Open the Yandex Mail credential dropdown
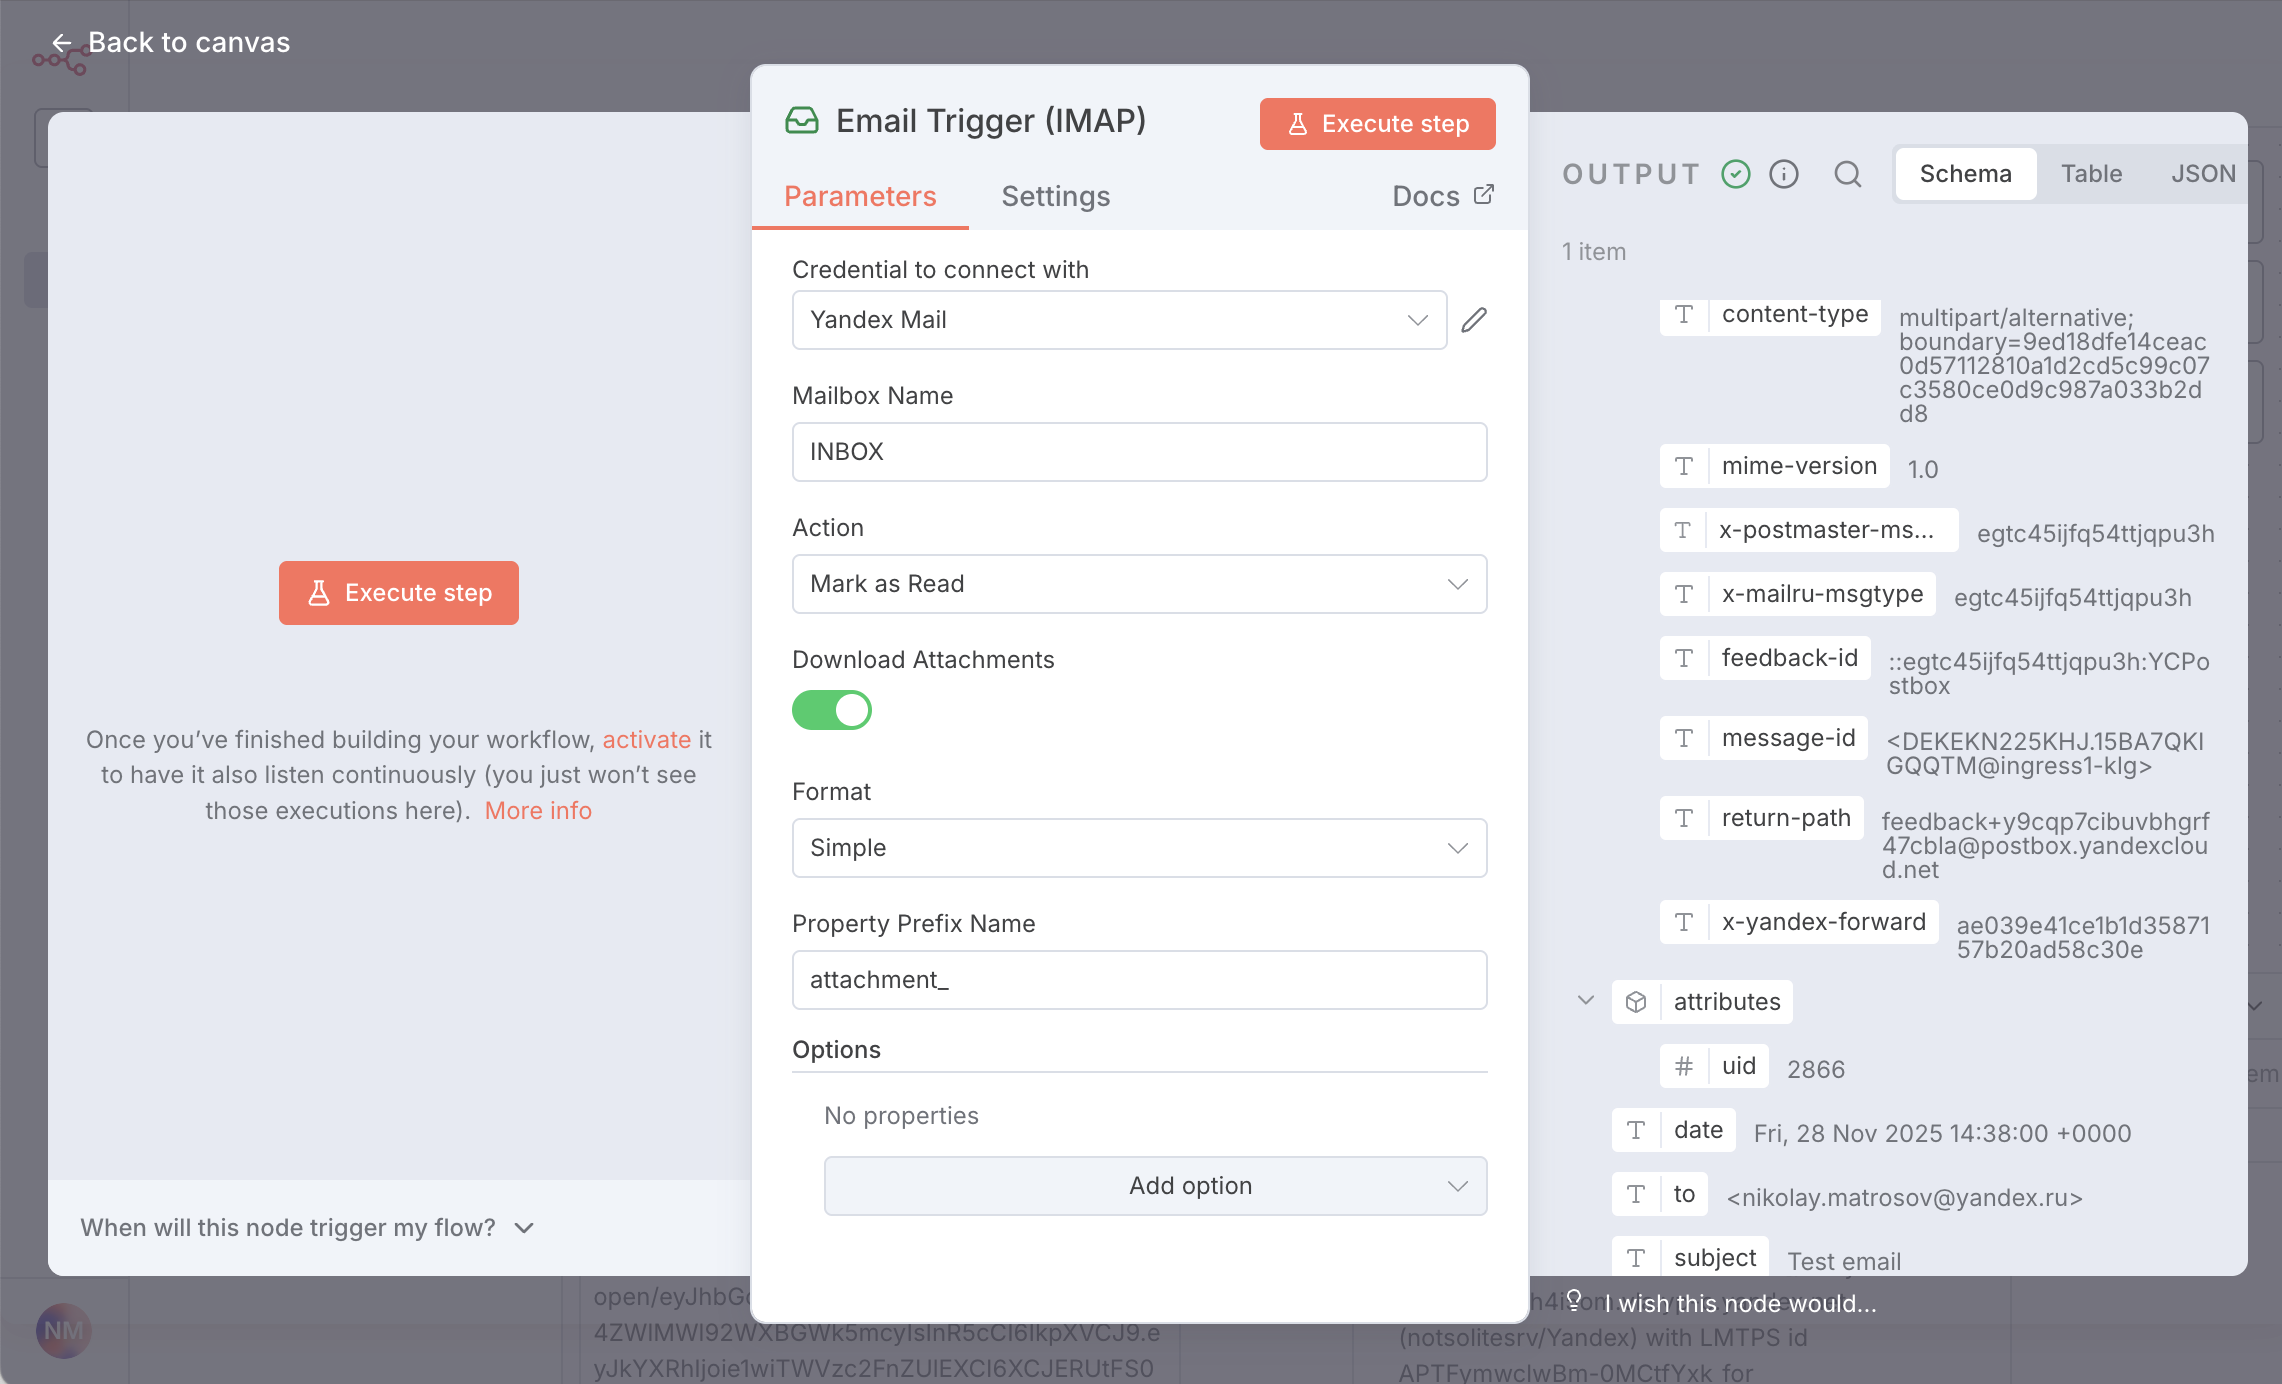This screenshot has height=1384, width=2282. click(x=1118, y=320)
